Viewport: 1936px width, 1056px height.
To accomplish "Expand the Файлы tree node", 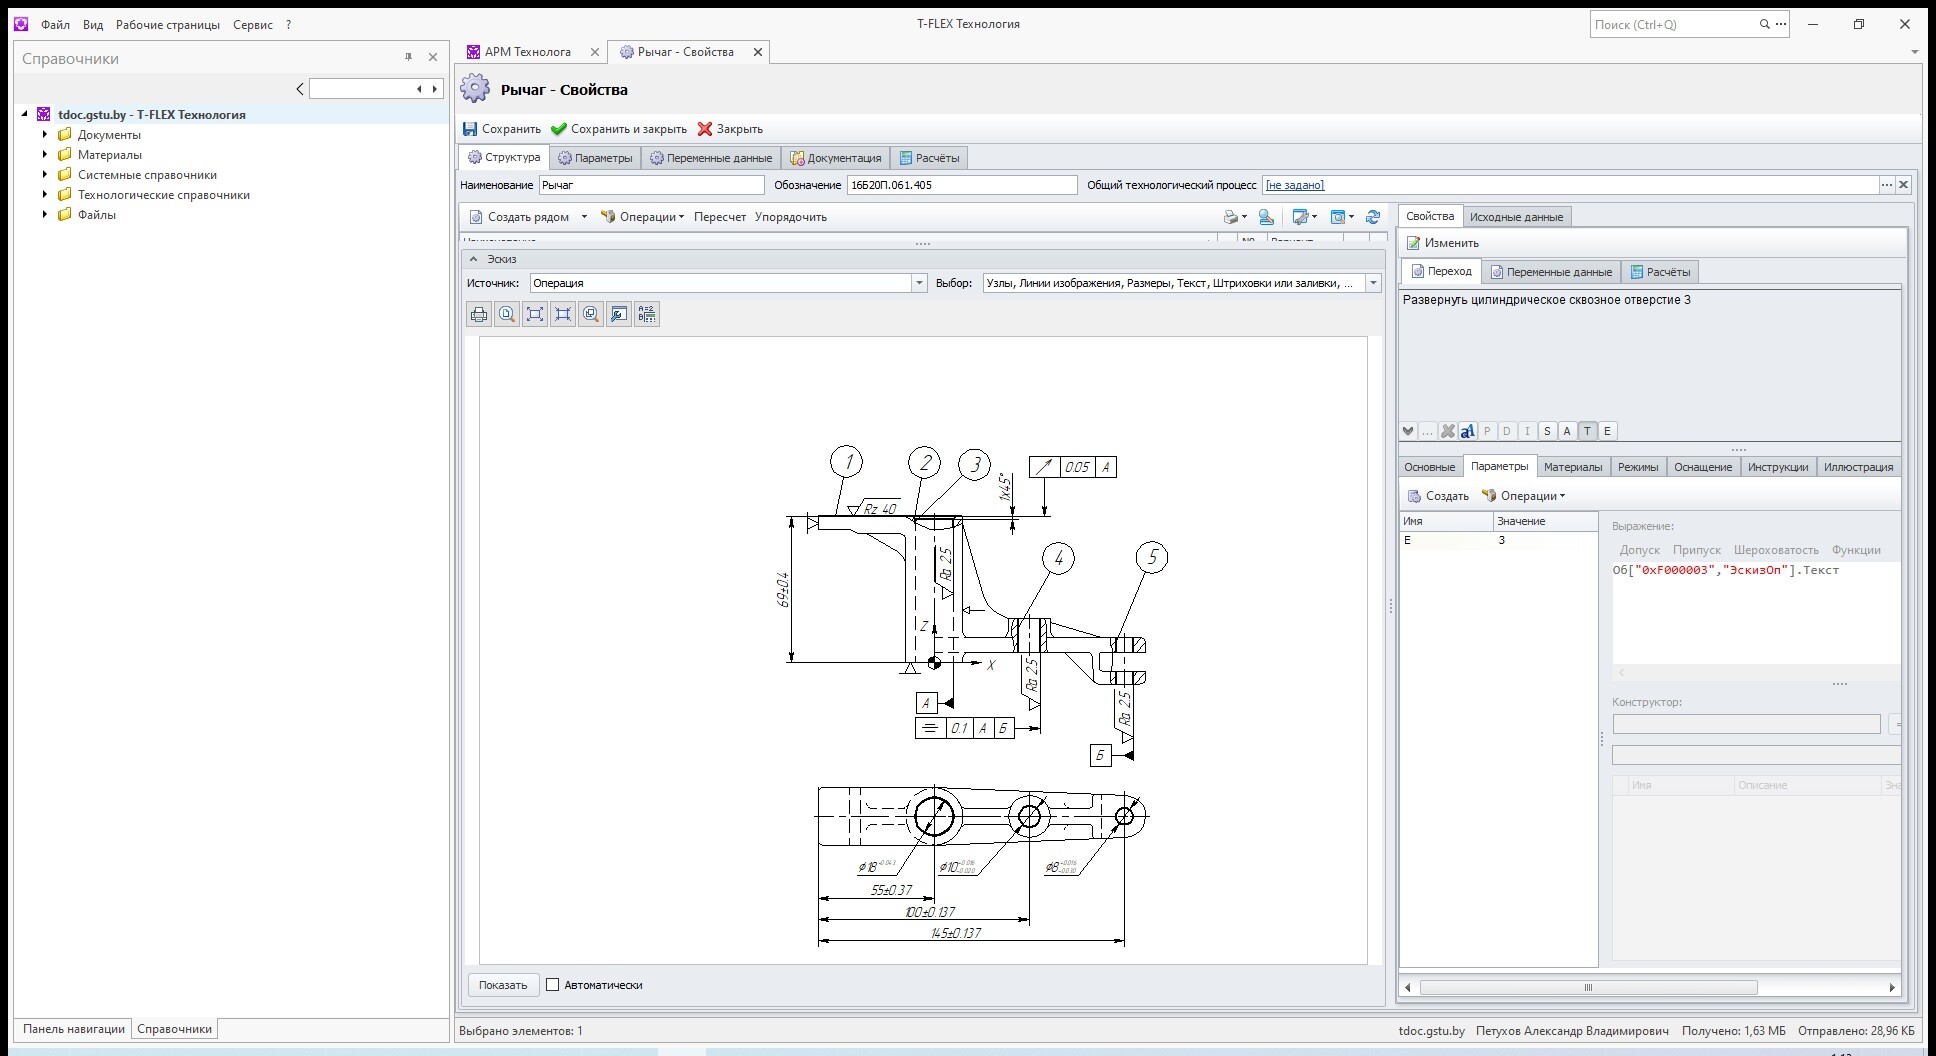I will point(45,214).
